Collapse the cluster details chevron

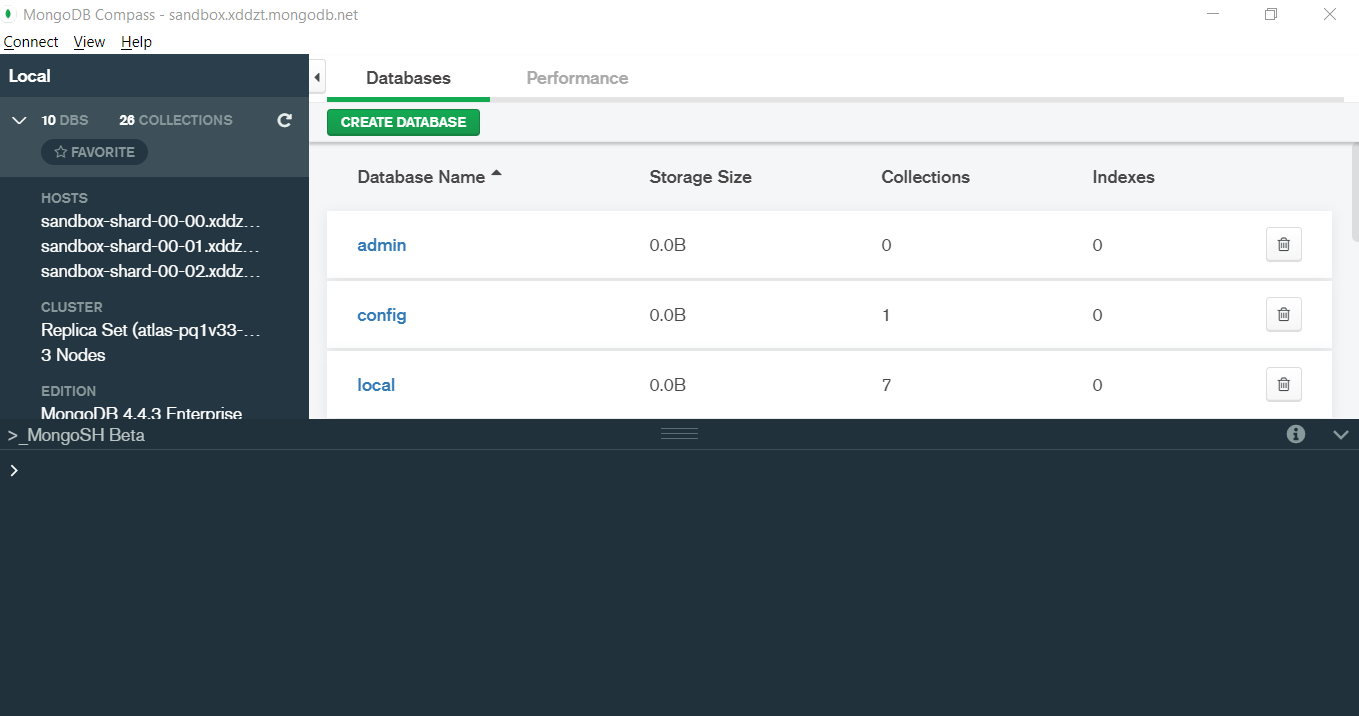18,120
